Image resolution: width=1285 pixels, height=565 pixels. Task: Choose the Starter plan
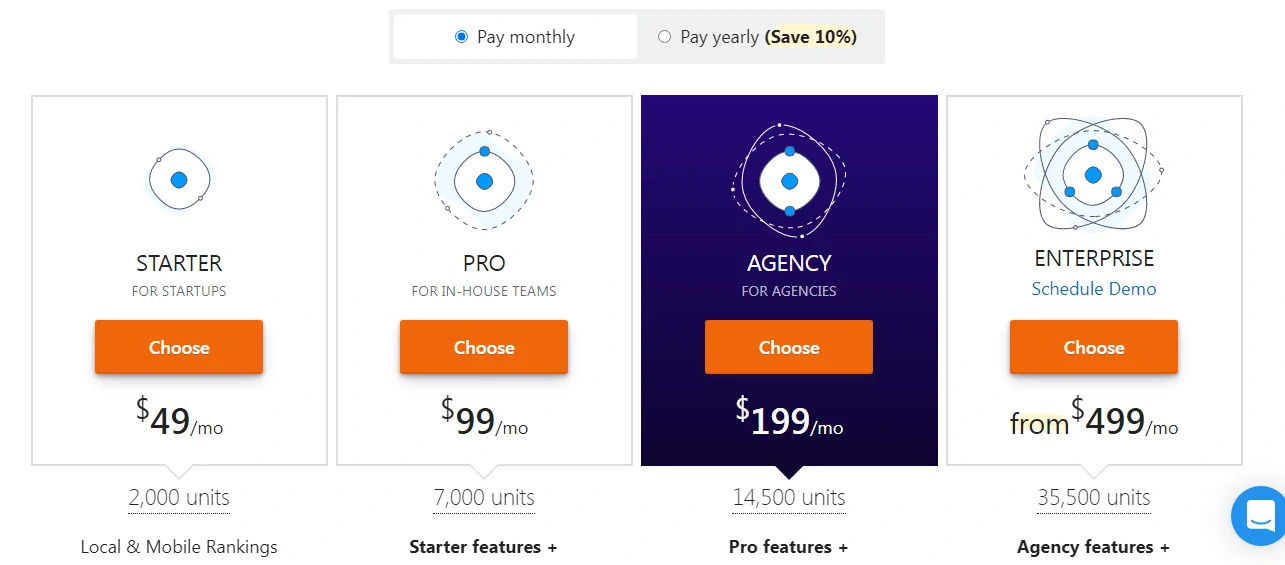pyautogui.click(x=179, y=347)
